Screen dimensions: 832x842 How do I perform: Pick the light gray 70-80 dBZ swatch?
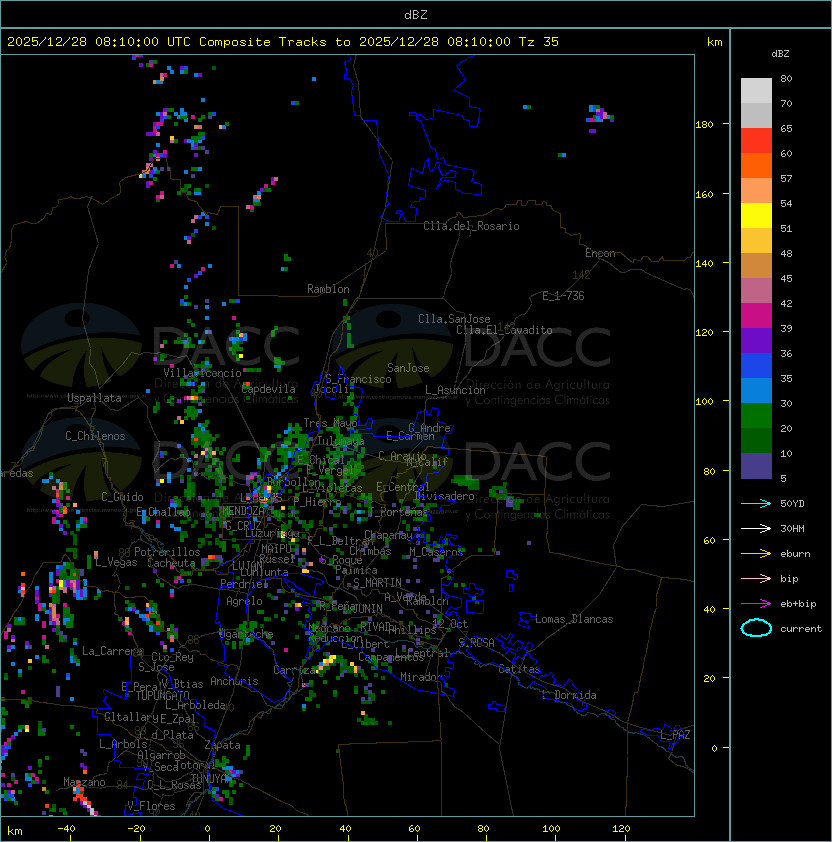tap(756, 91)
